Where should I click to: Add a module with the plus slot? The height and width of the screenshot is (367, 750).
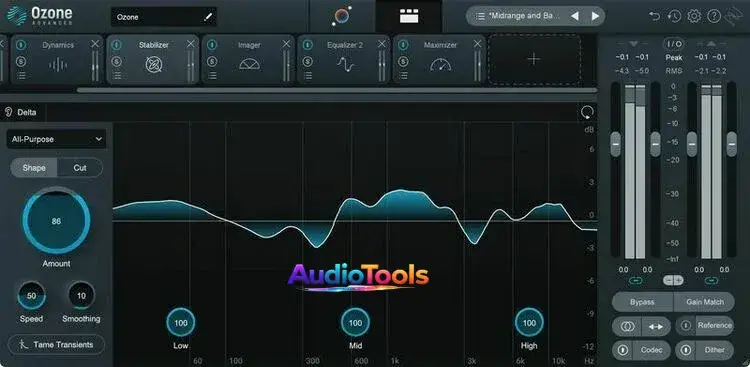click(x=534, y=59)
